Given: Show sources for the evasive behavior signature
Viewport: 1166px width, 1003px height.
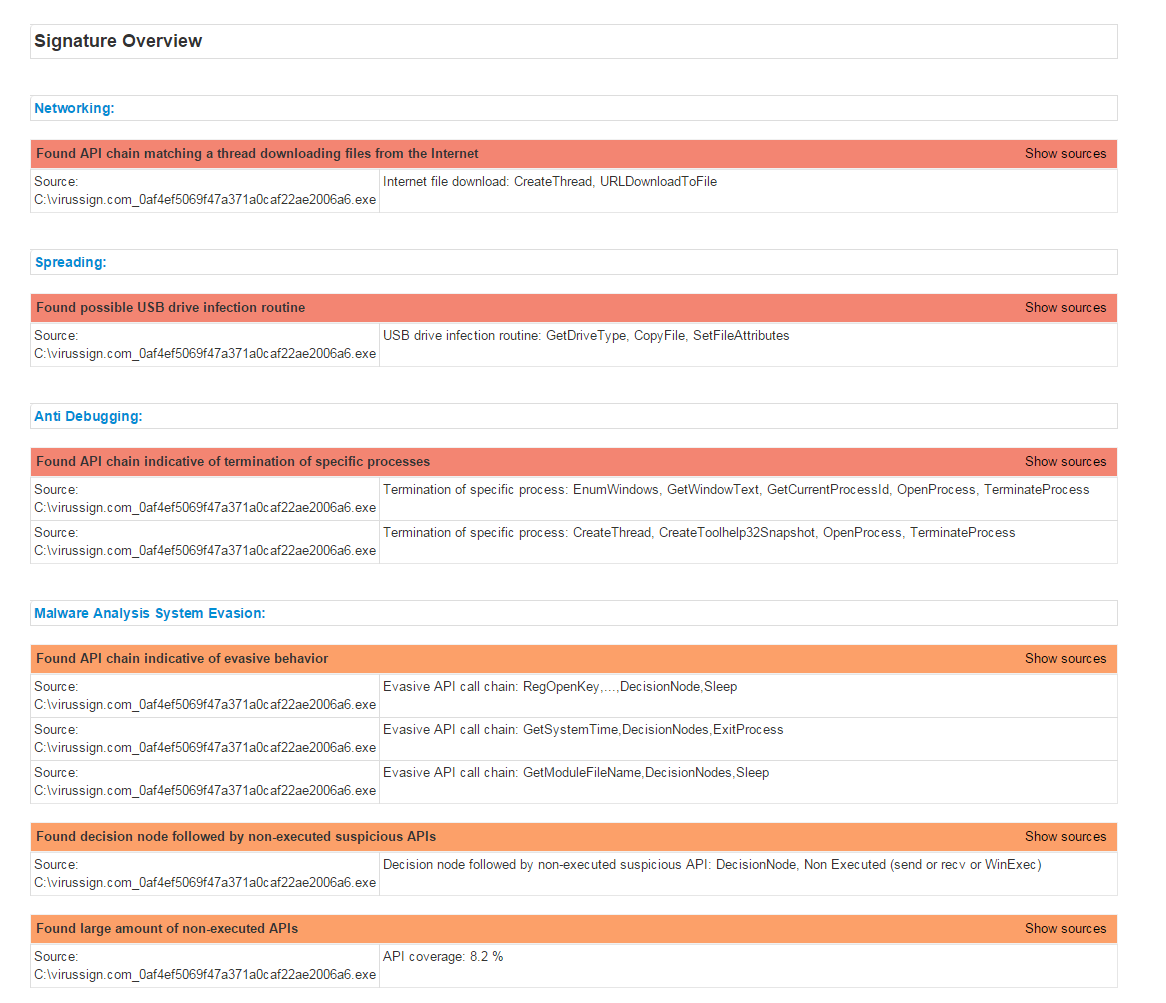Looking at the screenshot, I should (x=1066, y=658).
